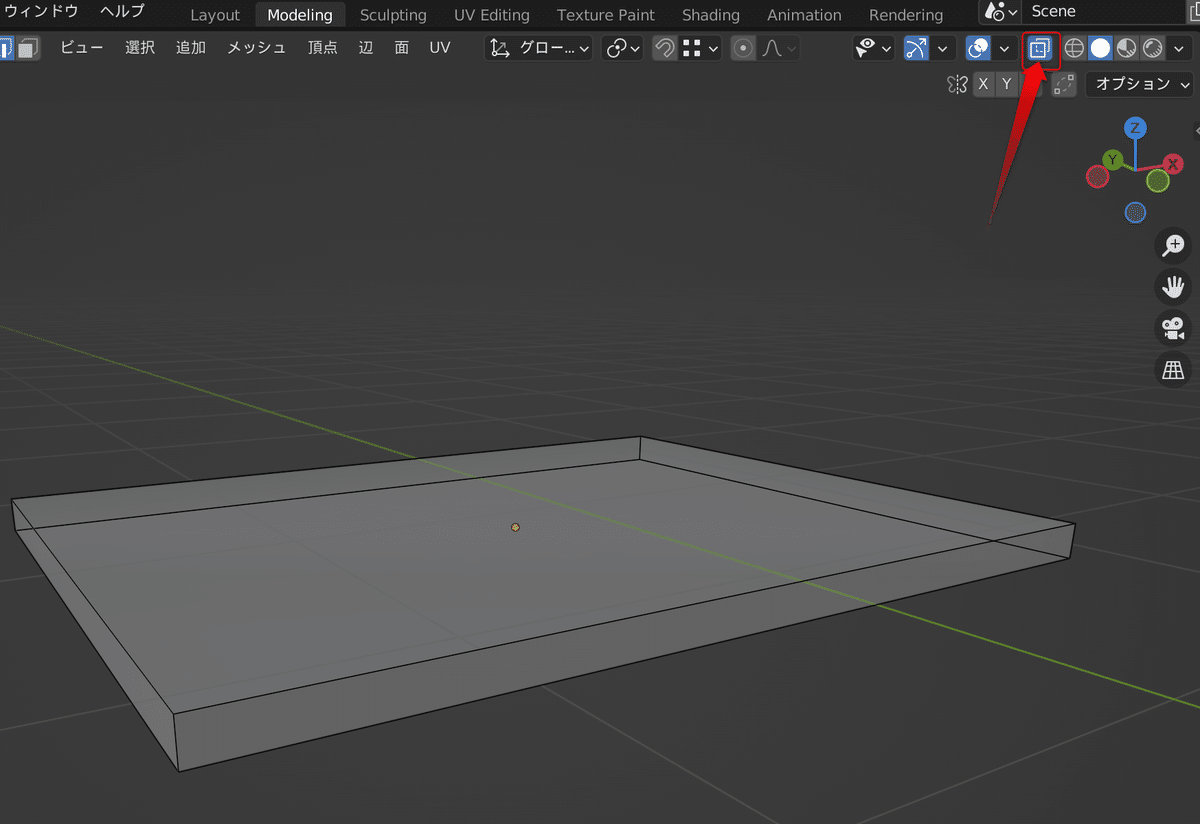Image resolution: width=1200 pixels, height=824 pixels.
Task: Click the Z axis on navigation gizmo
Action: click(1135, 128)
